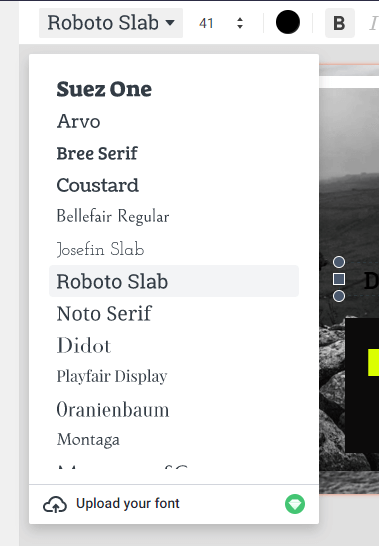Select the Noto Serif font option
Screen dimensions: 379x546
click(104, 313)
